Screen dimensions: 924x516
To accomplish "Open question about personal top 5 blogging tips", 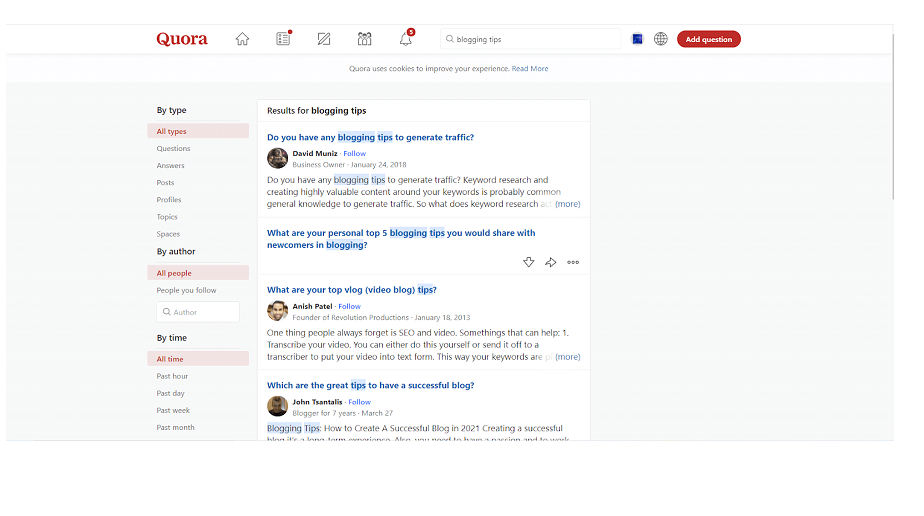I will tap(401, 239).
